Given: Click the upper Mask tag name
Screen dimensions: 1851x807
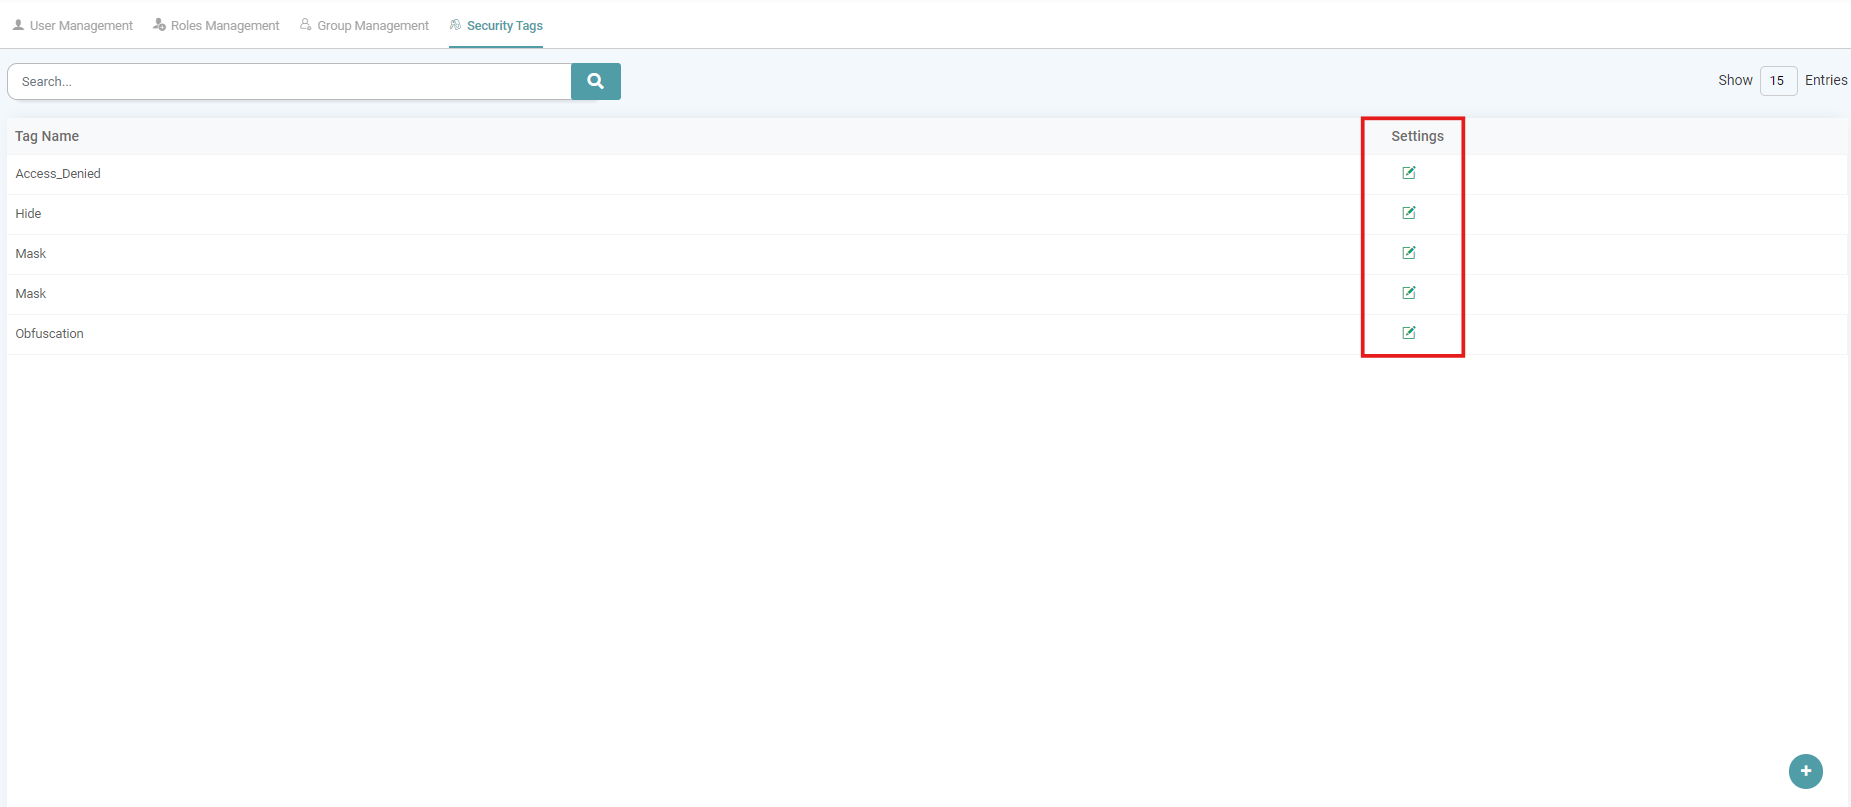Looking at the screenshot, I should click(31, 254).
